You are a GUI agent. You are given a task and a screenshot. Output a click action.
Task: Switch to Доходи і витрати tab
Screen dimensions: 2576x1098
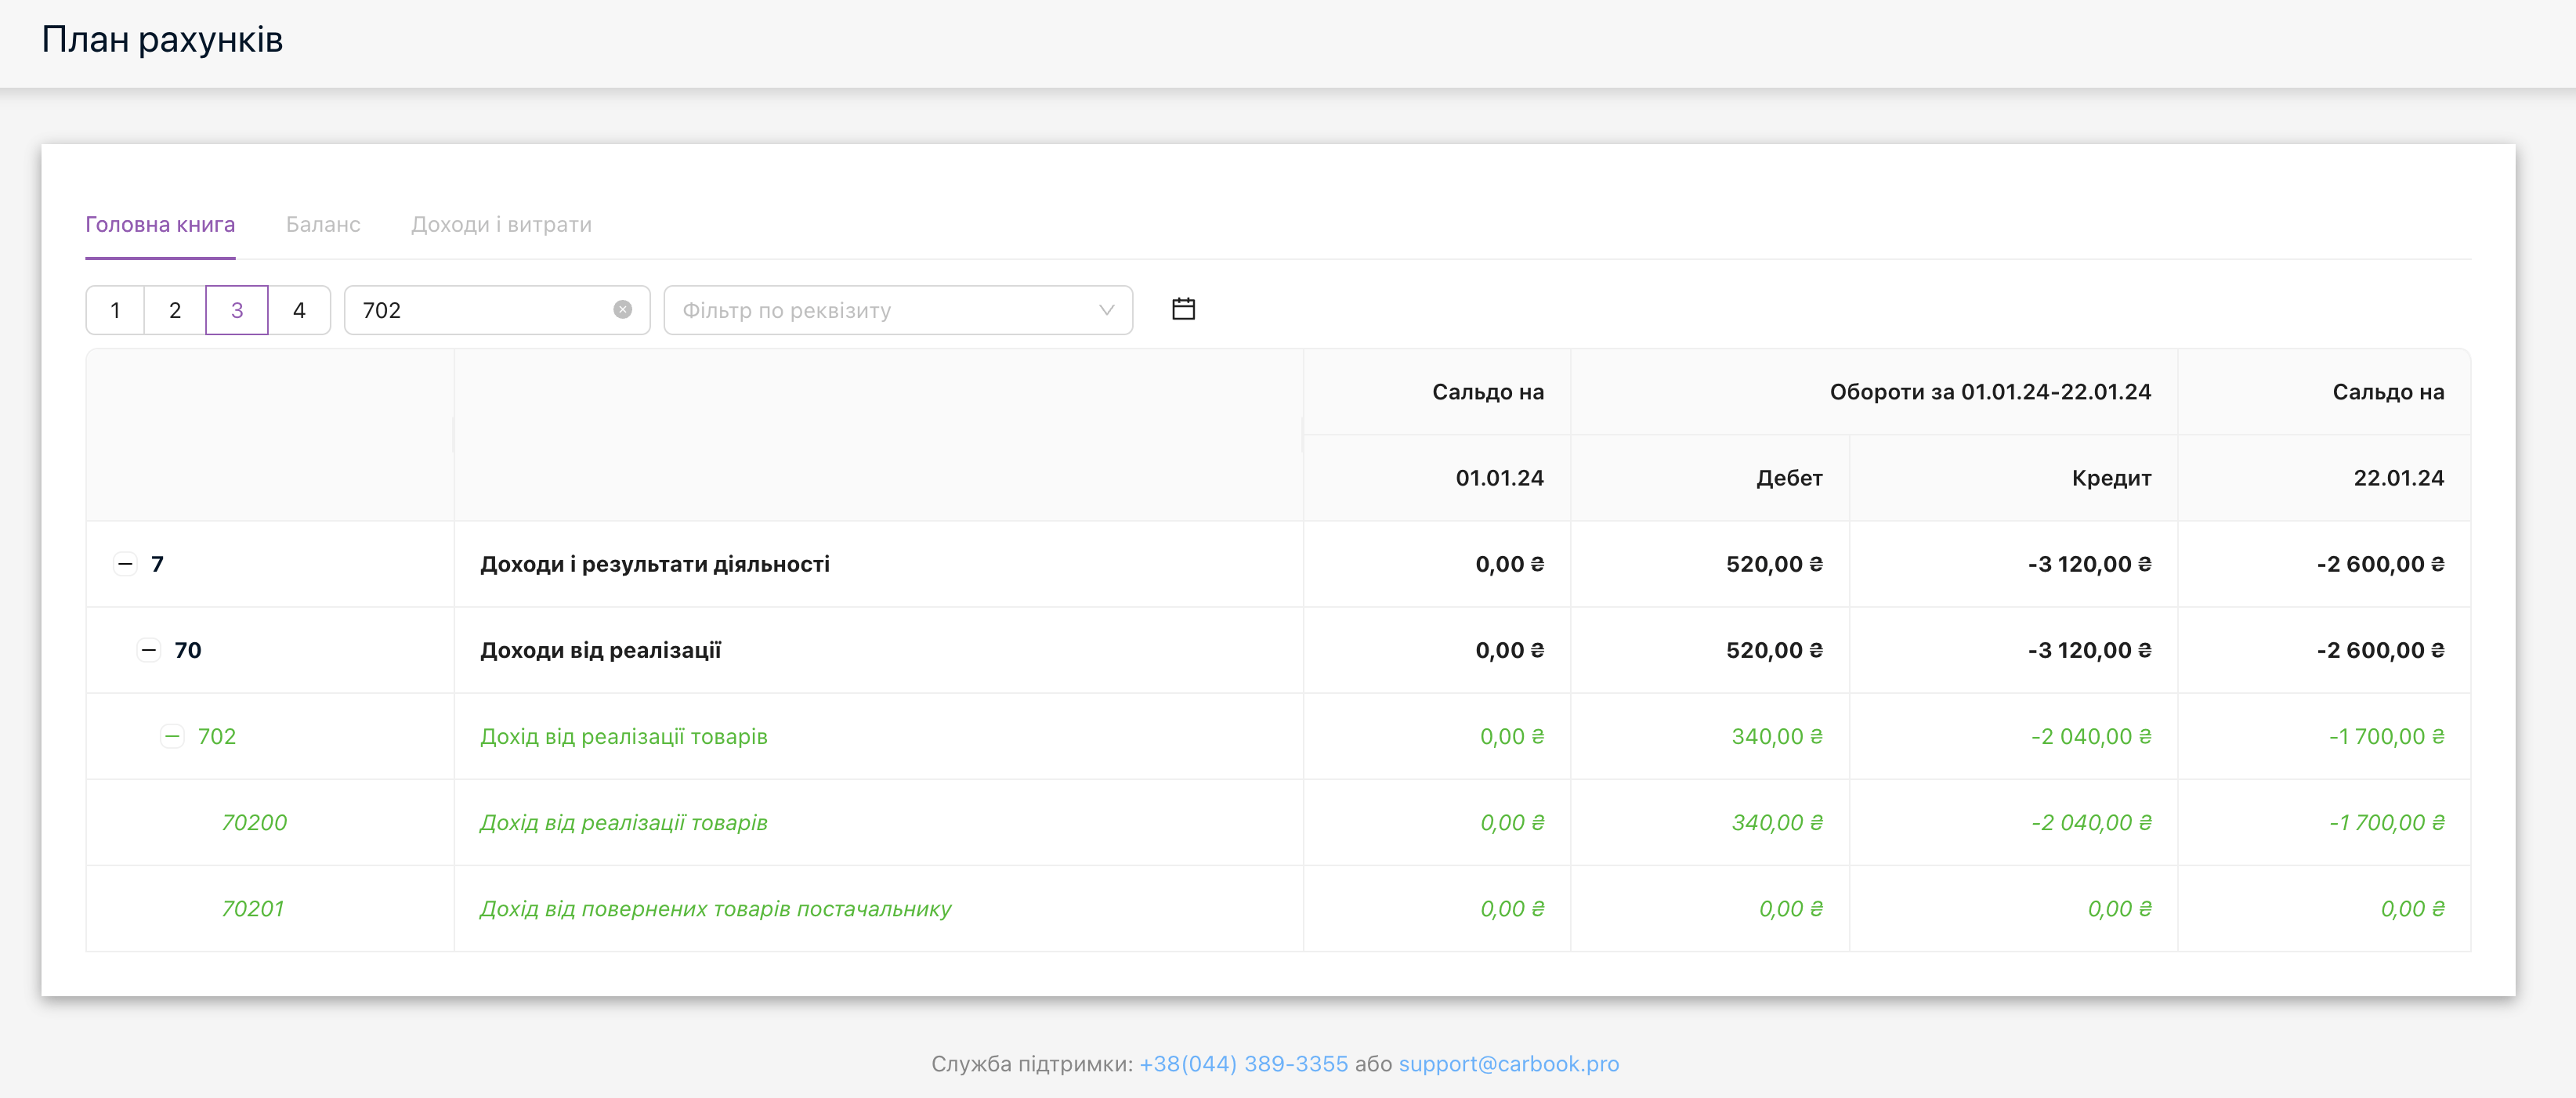pos(501,224)
